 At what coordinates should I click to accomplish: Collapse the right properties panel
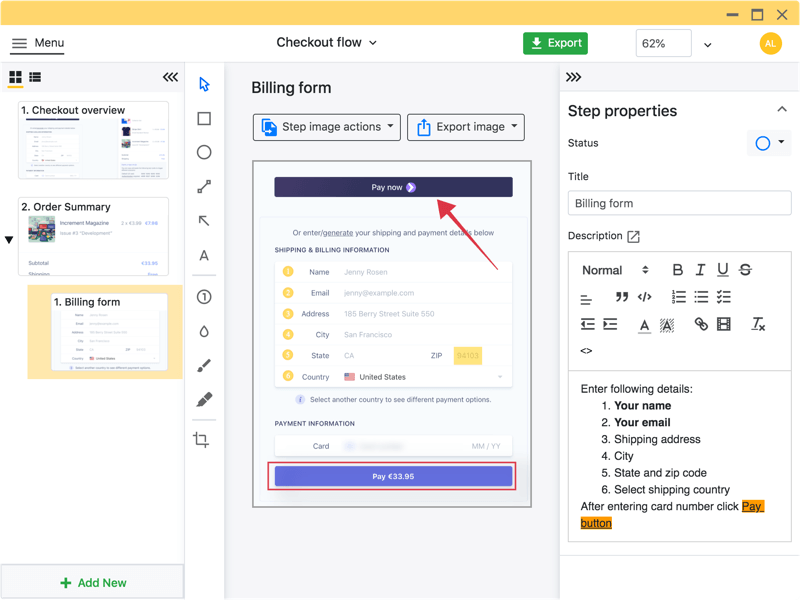[573, 77]
